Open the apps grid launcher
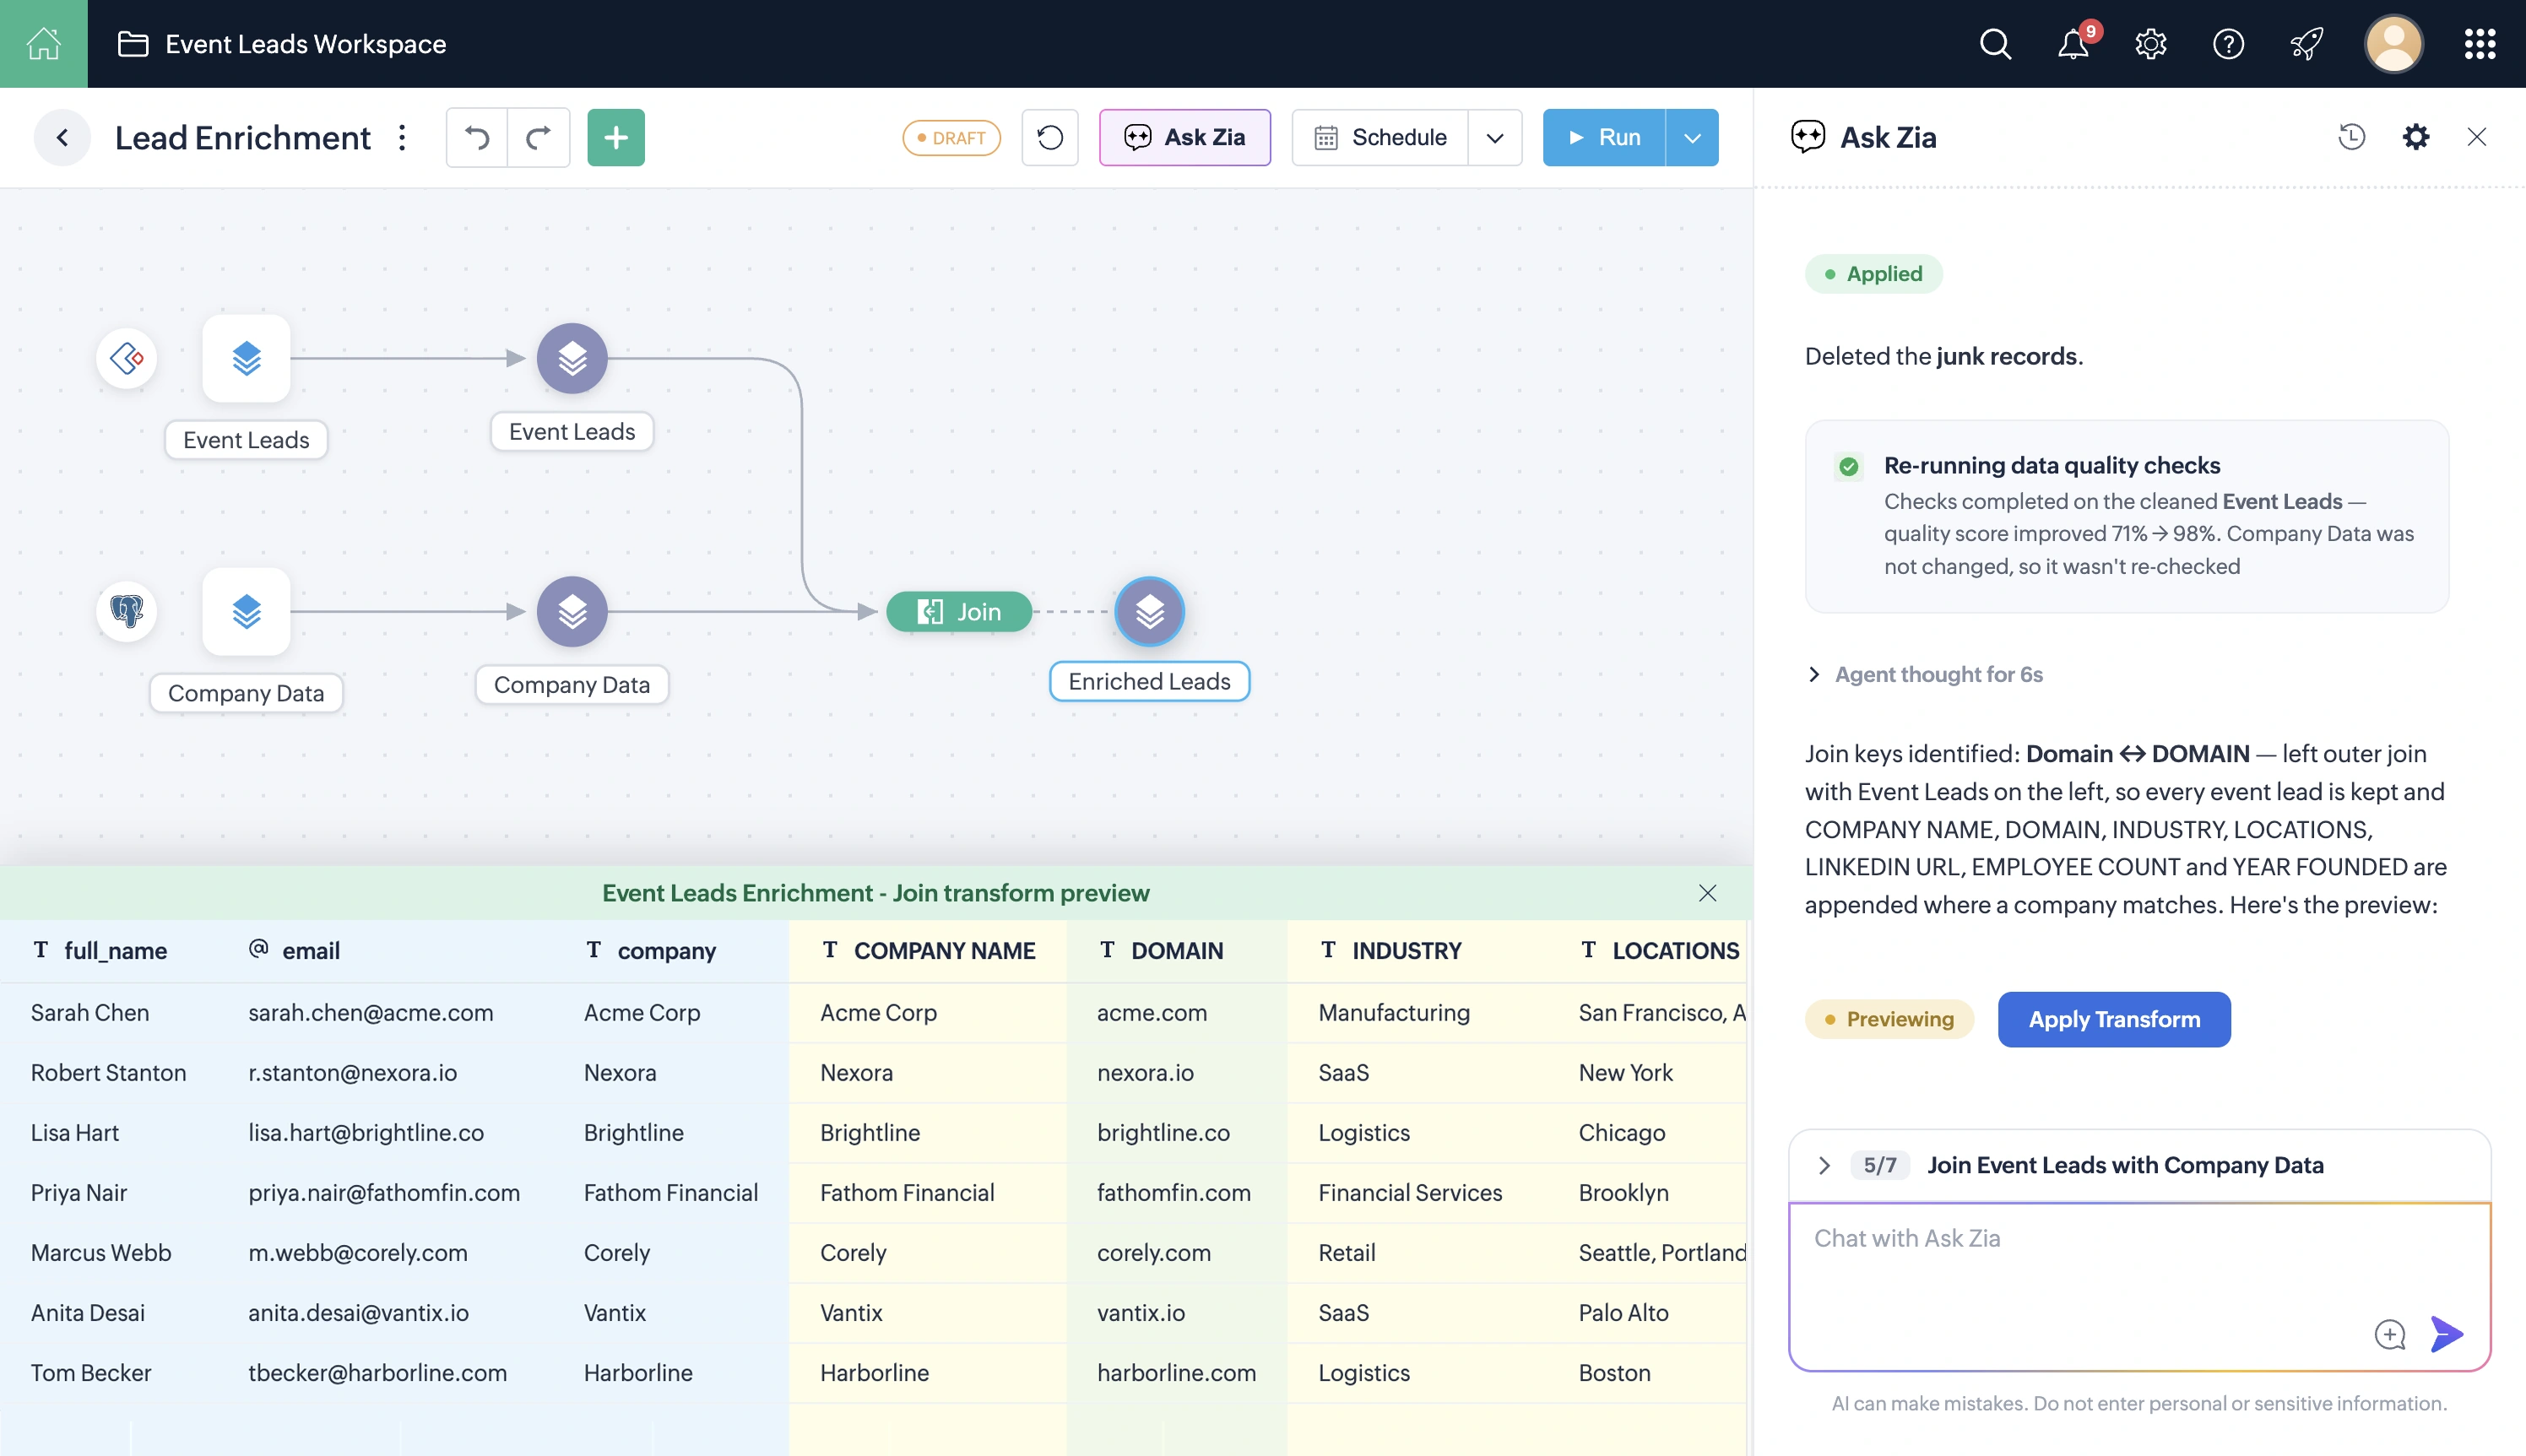Screen dimensions: 2526x1456 2480,44
